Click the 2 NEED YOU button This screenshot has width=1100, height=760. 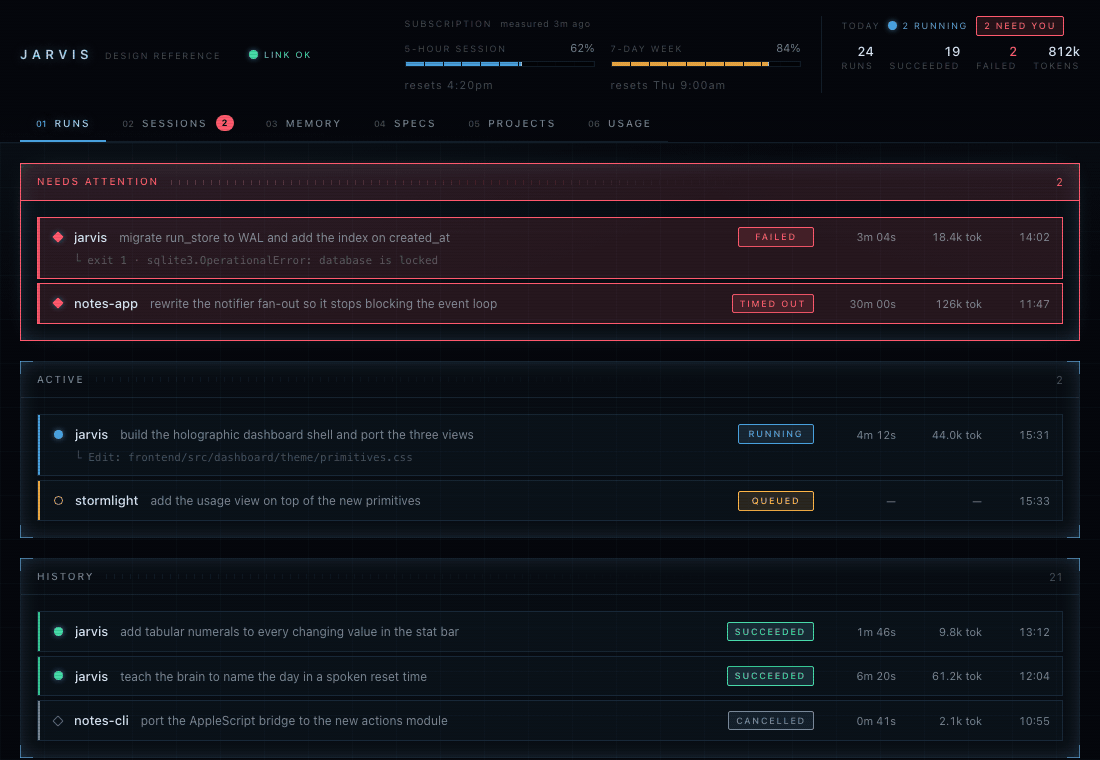[1019, 26]
